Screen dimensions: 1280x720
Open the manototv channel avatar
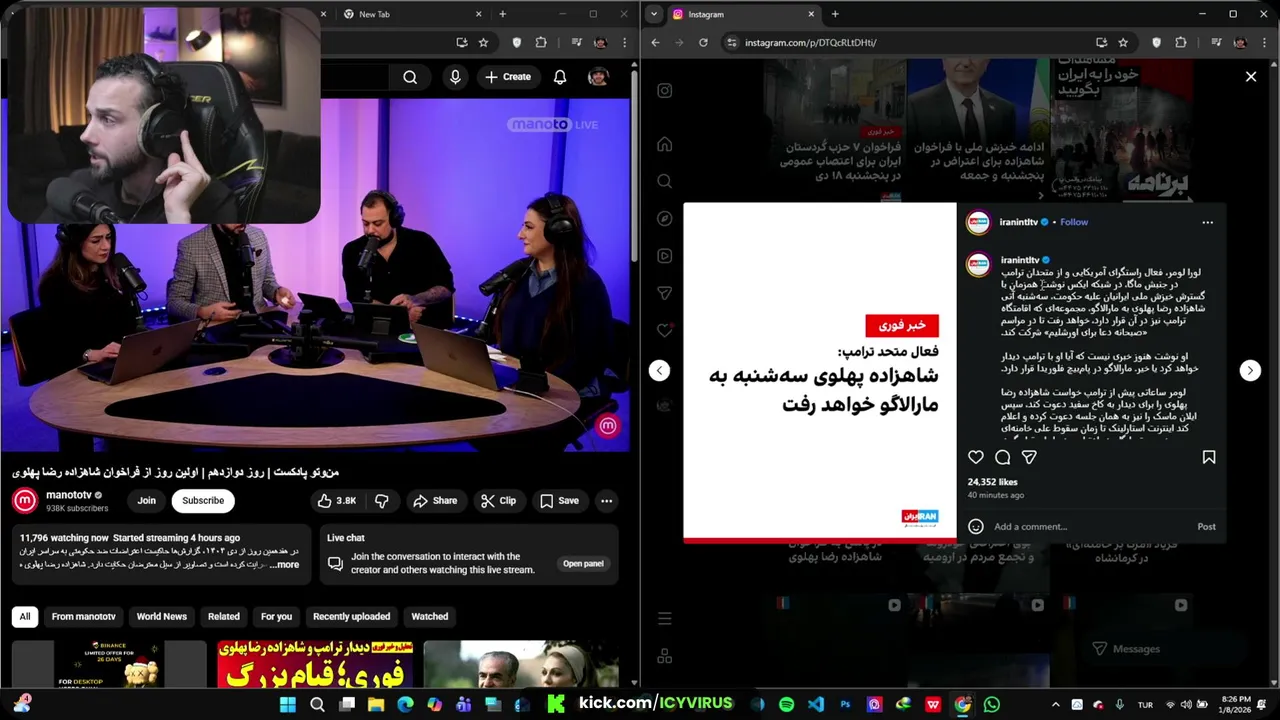coord(26,500)
